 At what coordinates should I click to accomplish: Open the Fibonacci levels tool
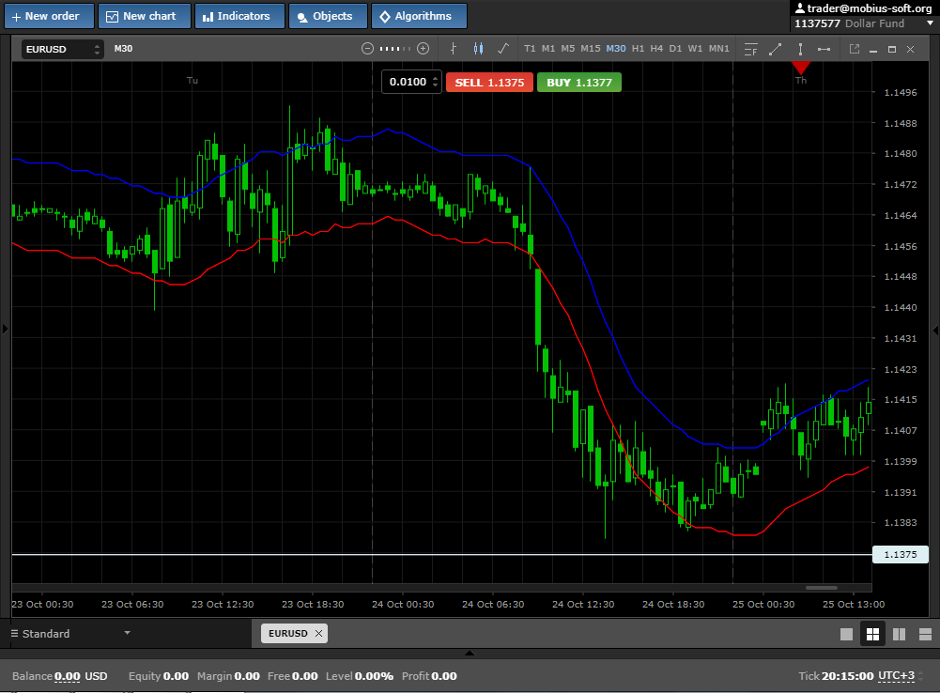[x=751, y=49]
